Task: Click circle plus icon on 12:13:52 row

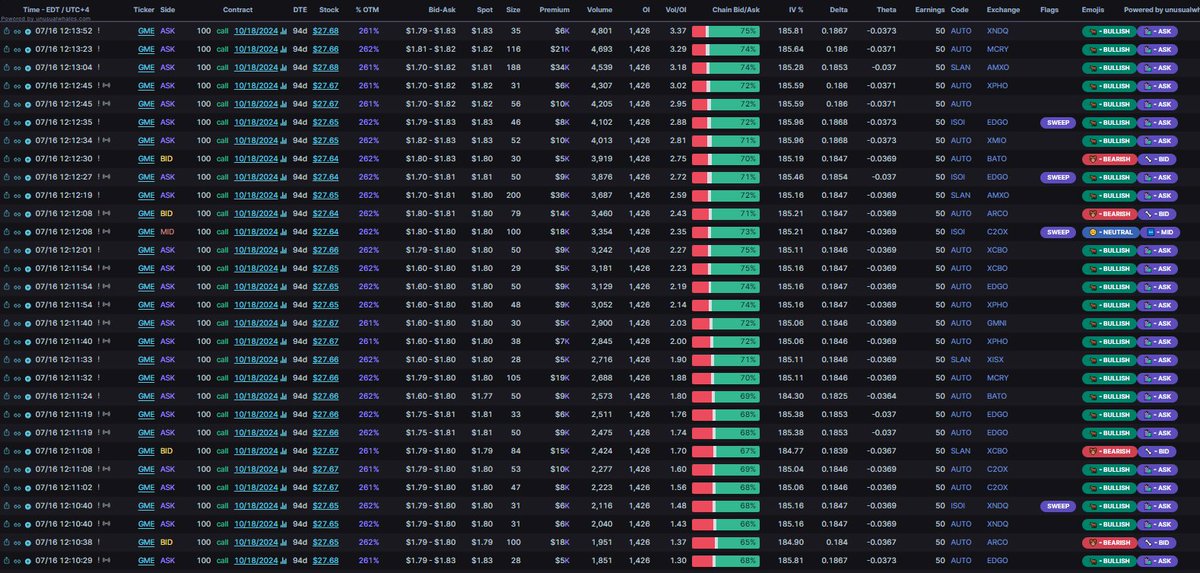Action: 28,31
